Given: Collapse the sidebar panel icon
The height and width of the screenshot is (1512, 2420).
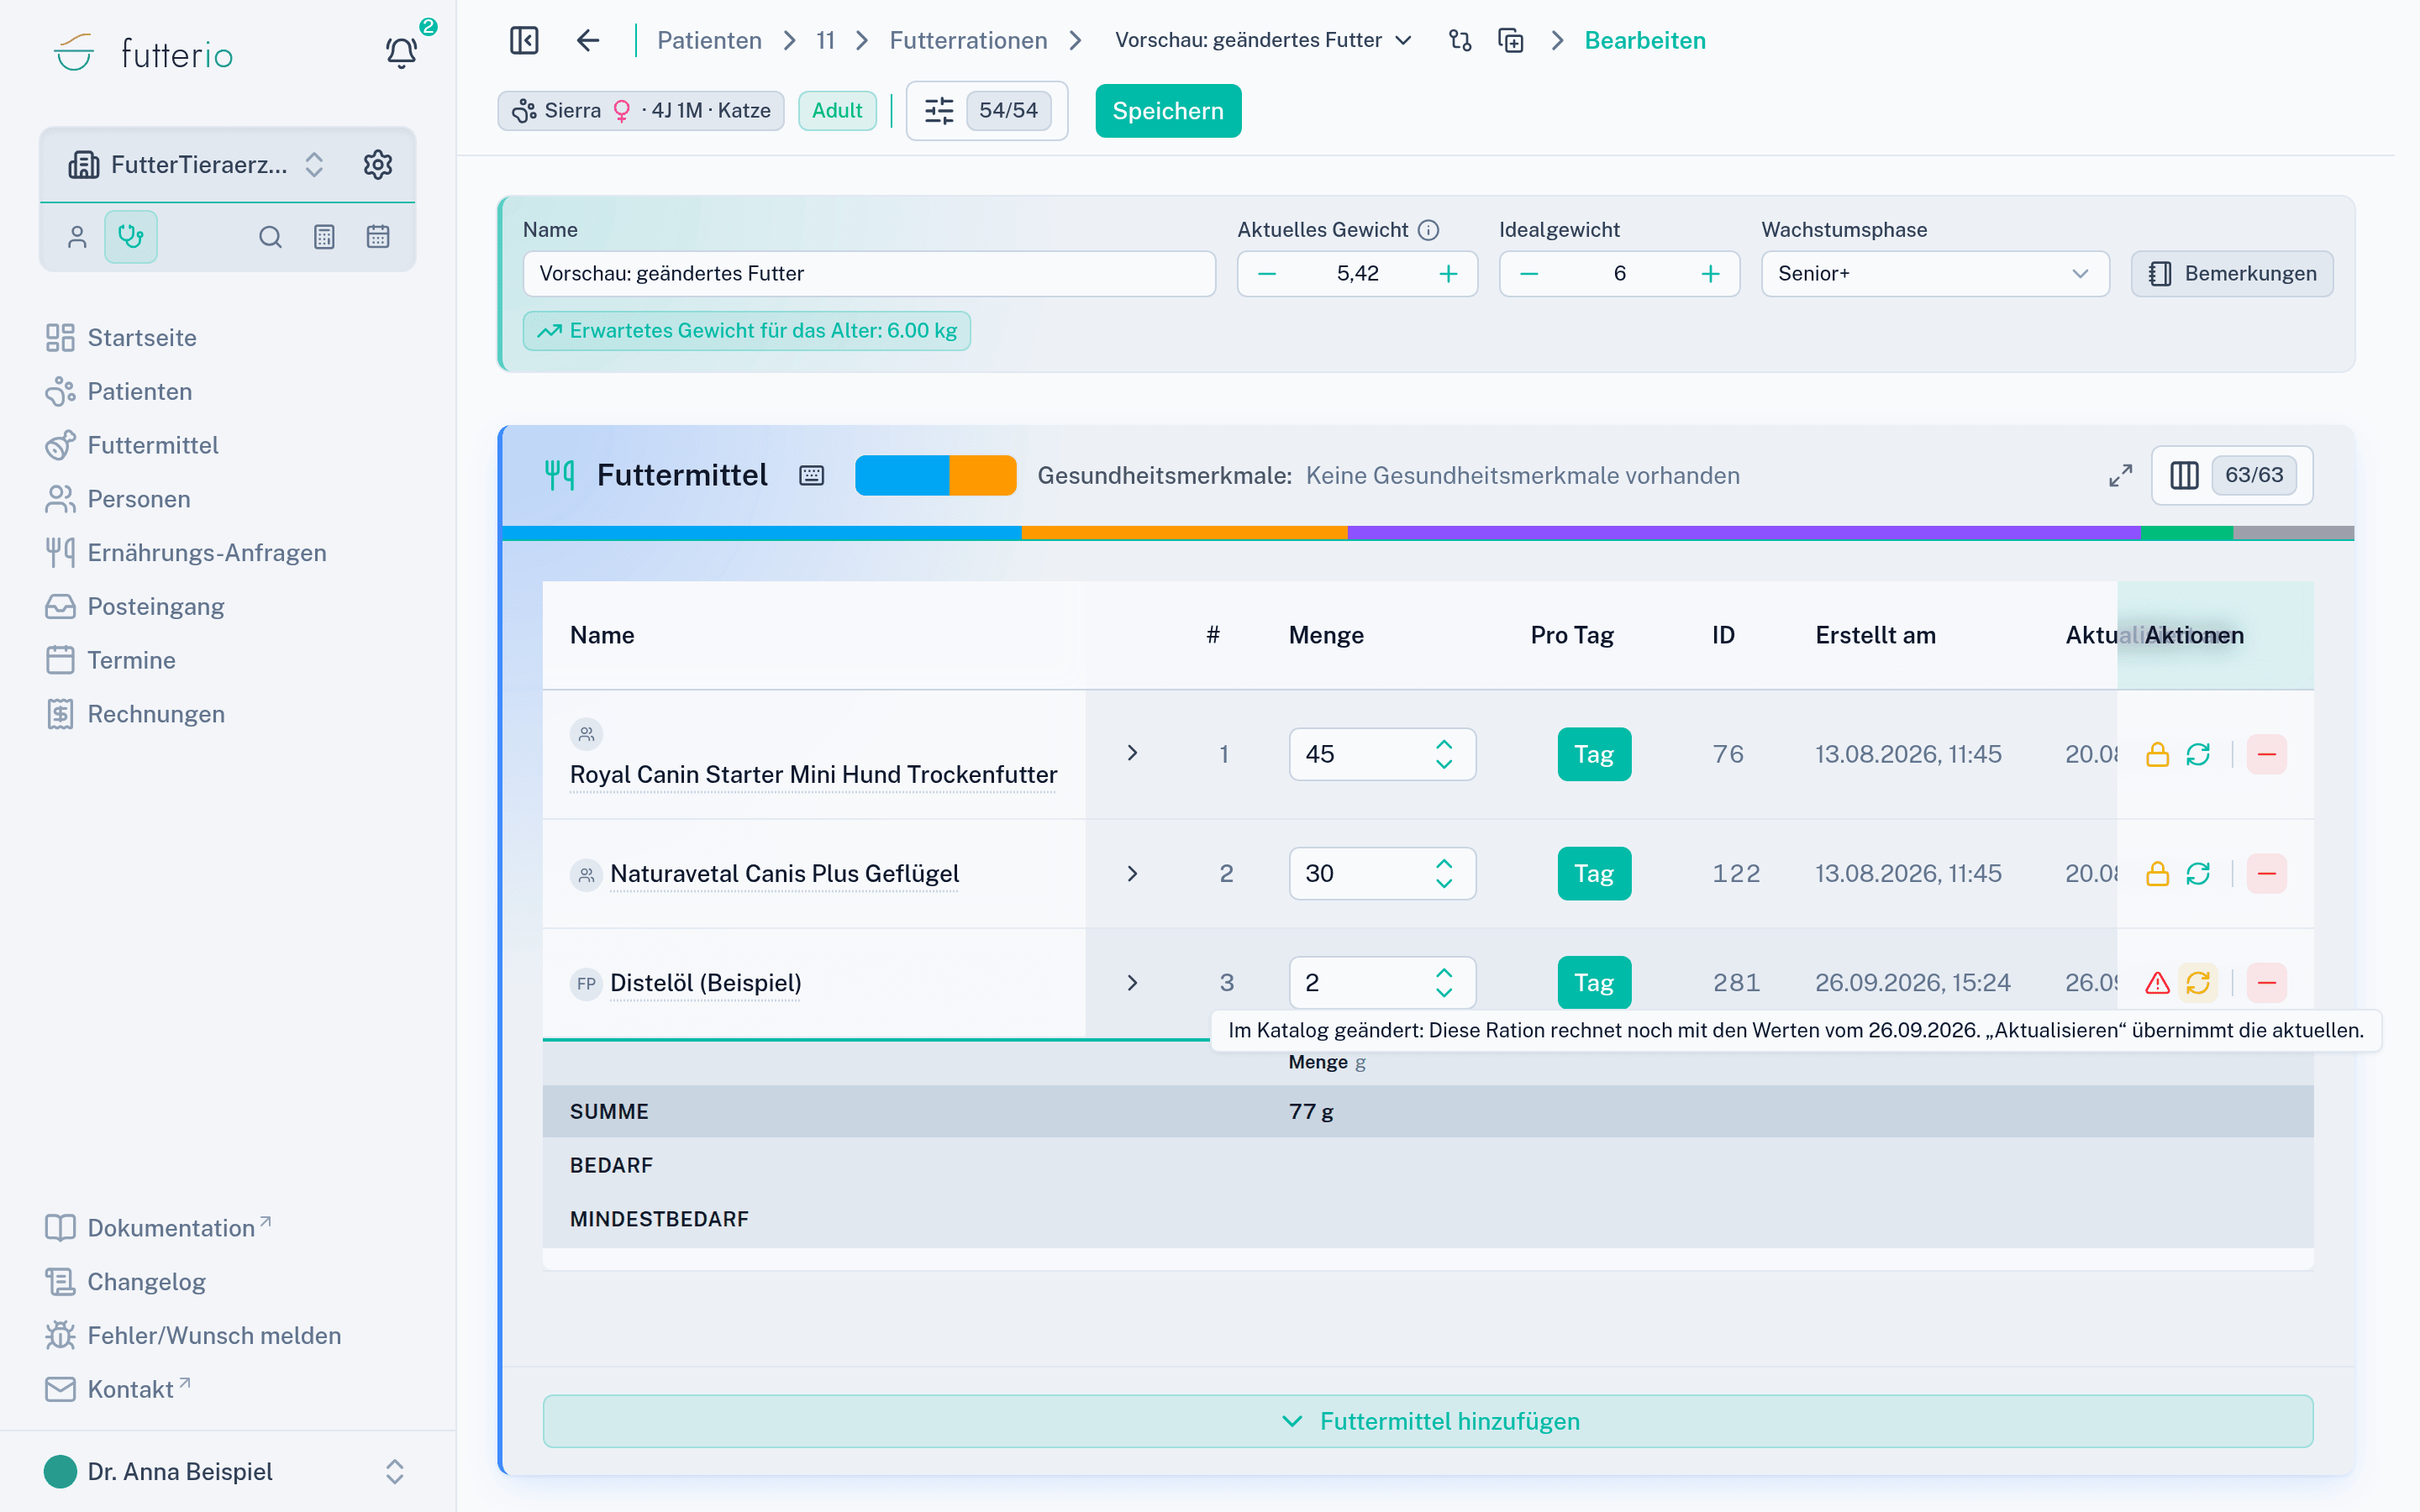Looking at the screenshot, I should coord(524,40).
